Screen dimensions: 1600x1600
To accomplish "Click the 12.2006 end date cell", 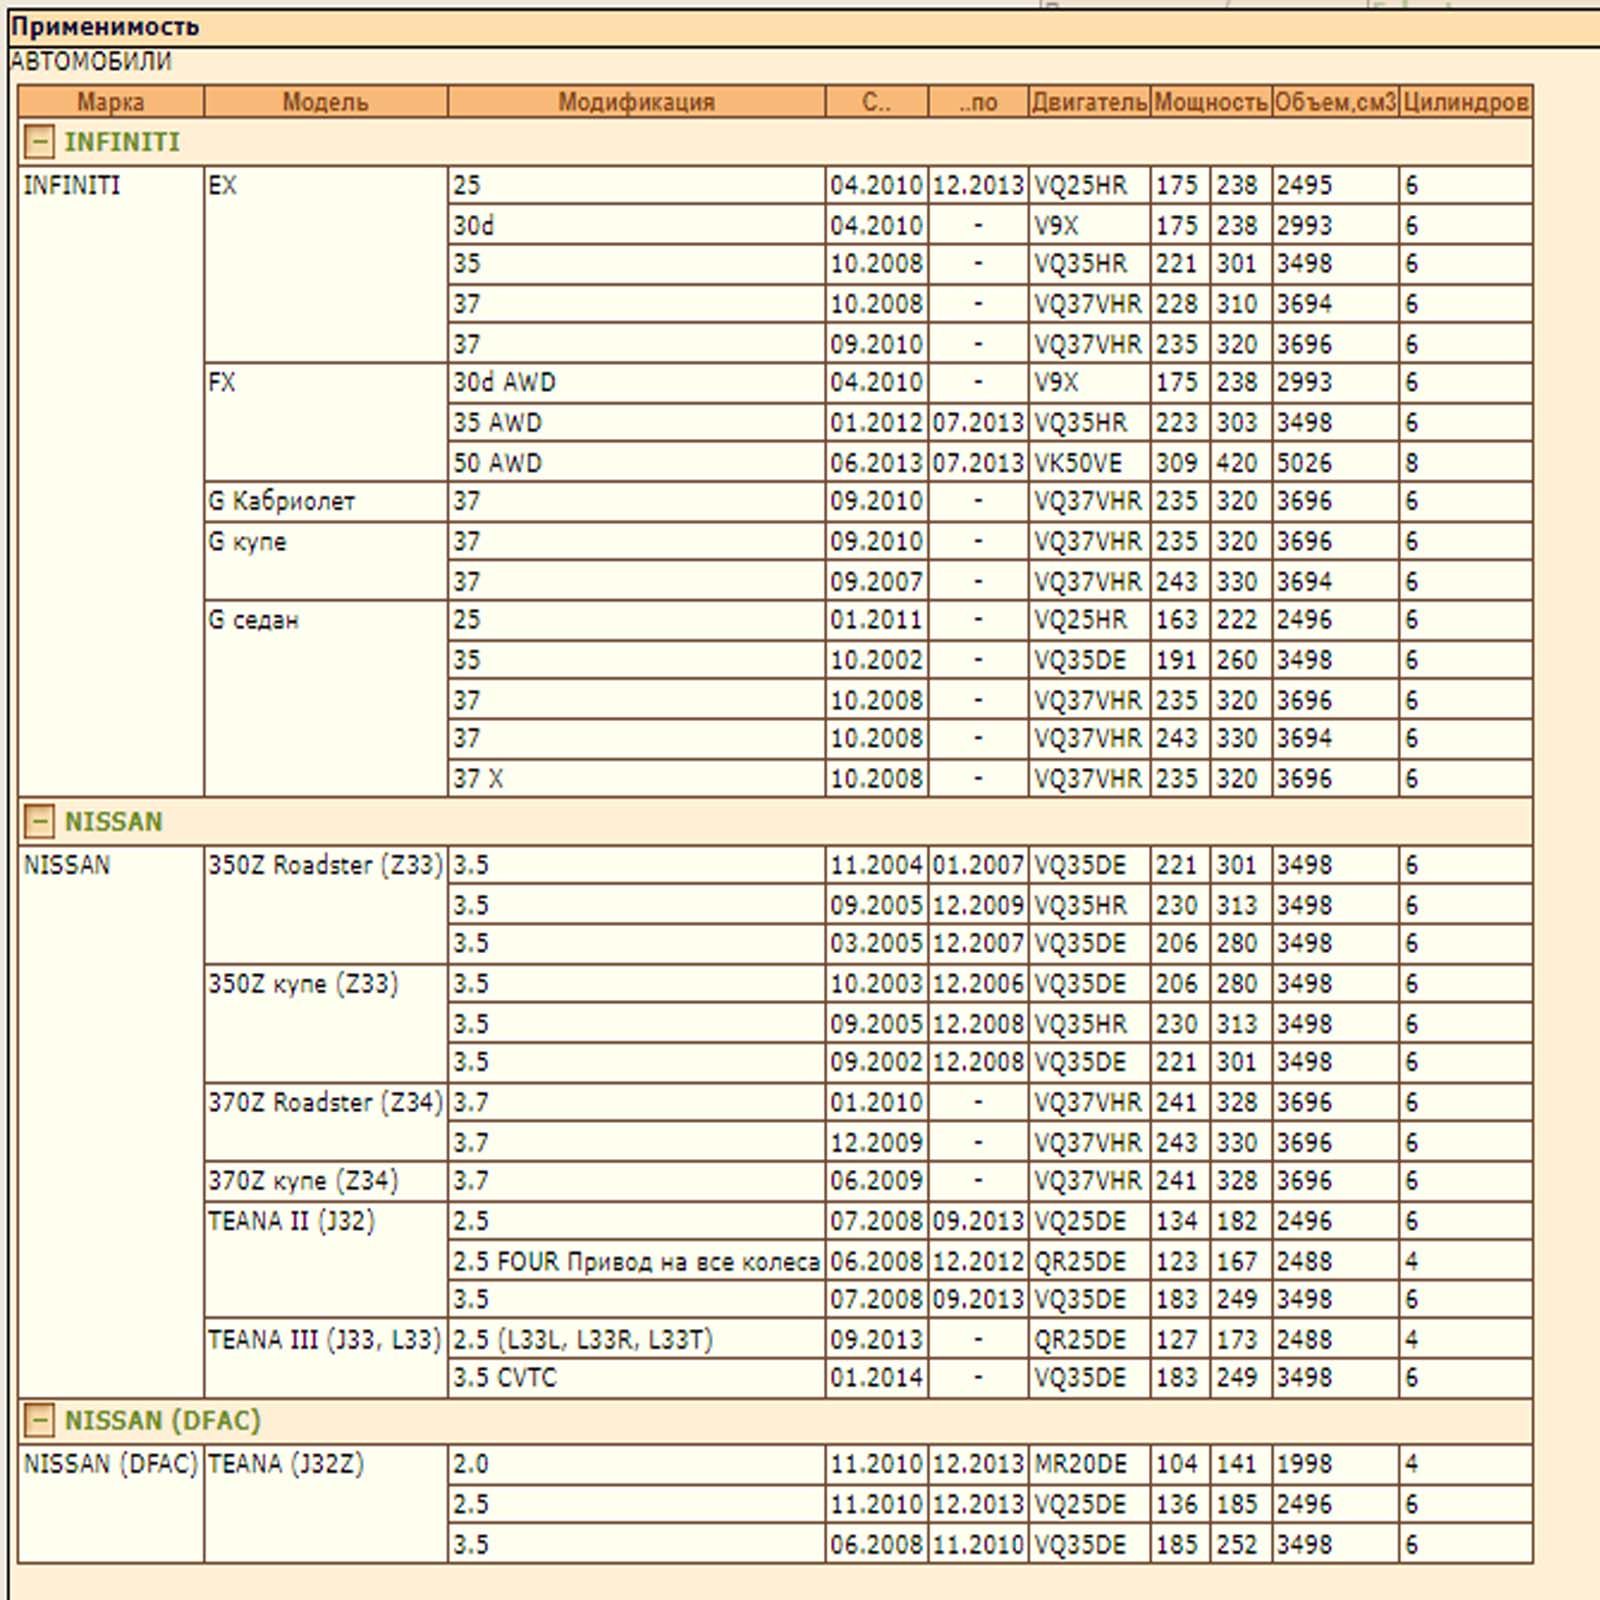I will click(x=978, y=984).
